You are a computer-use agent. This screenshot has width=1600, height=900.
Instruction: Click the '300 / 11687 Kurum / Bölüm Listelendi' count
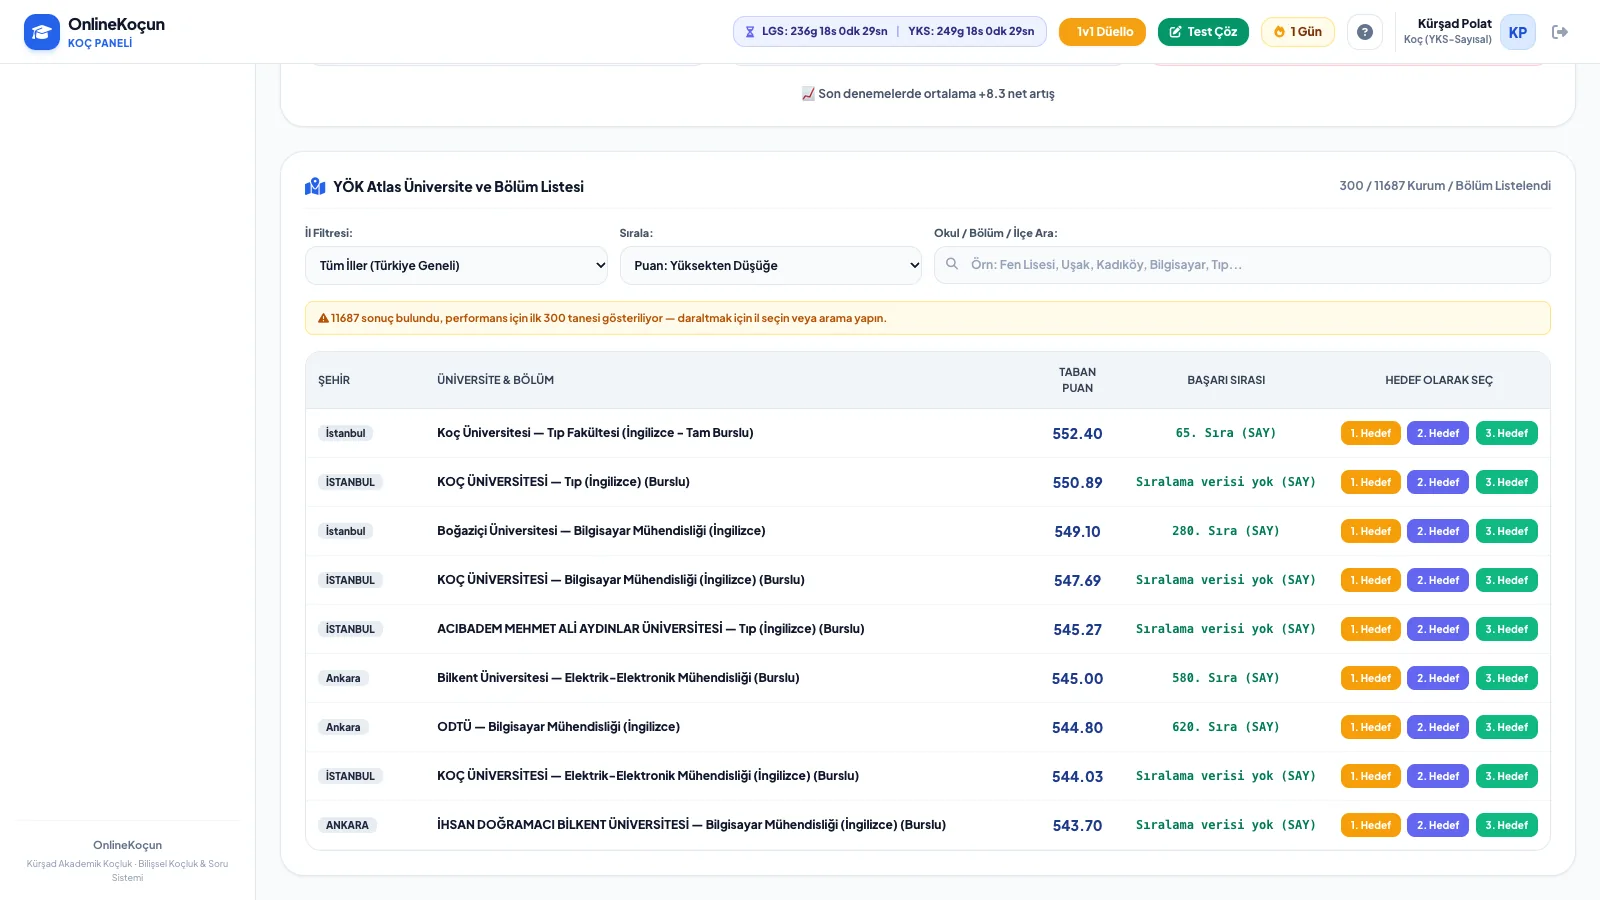pos(1445,186)
